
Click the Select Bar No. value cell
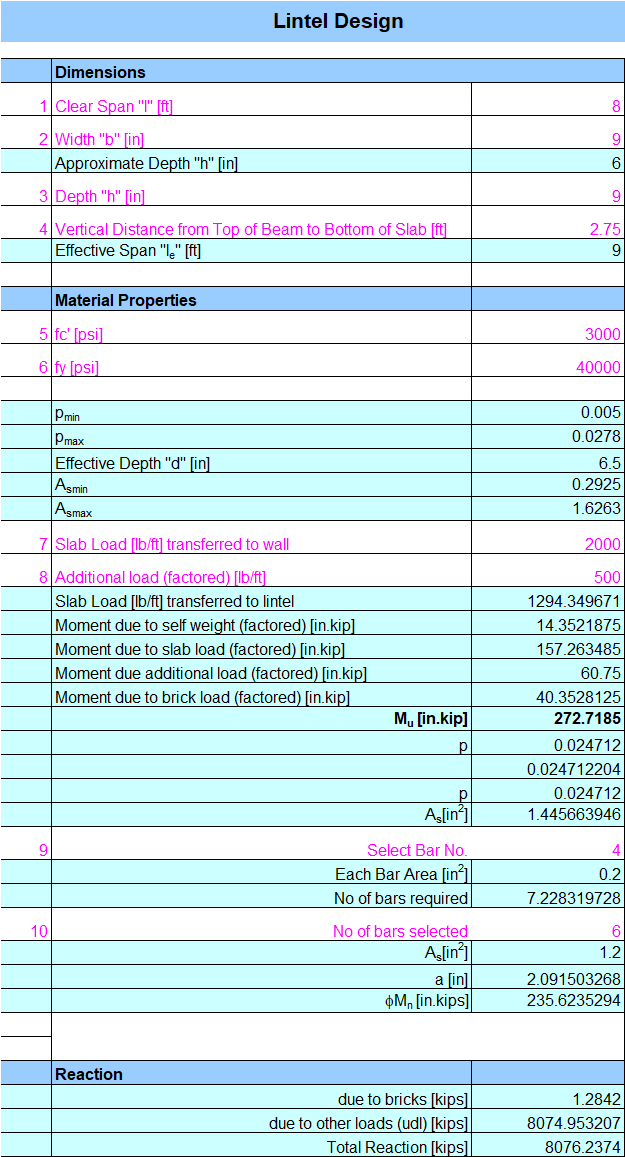point(548,843)
